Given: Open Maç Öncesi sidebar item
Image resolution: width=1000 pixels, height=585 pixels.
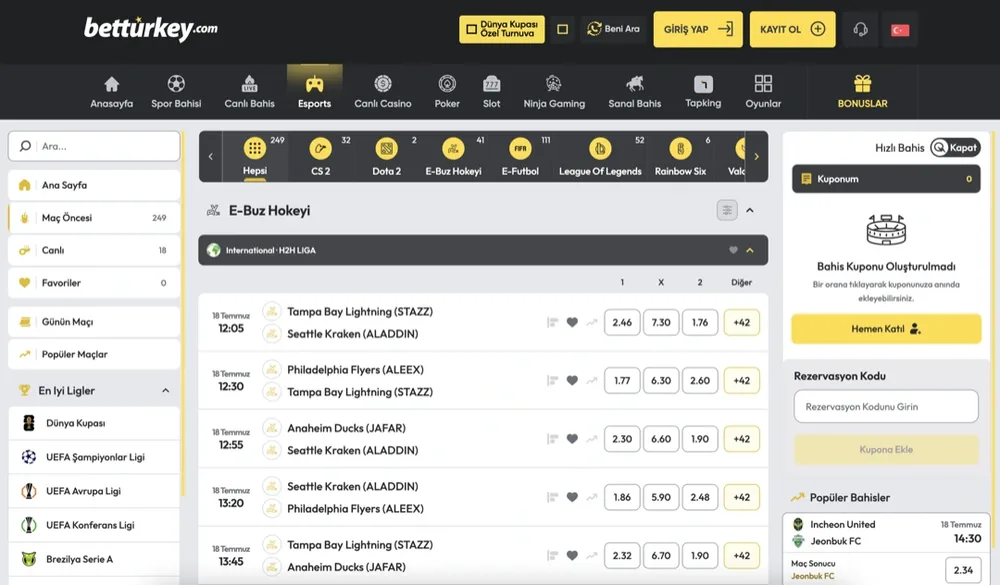Looking at the screenshot, I should [94, 218].
